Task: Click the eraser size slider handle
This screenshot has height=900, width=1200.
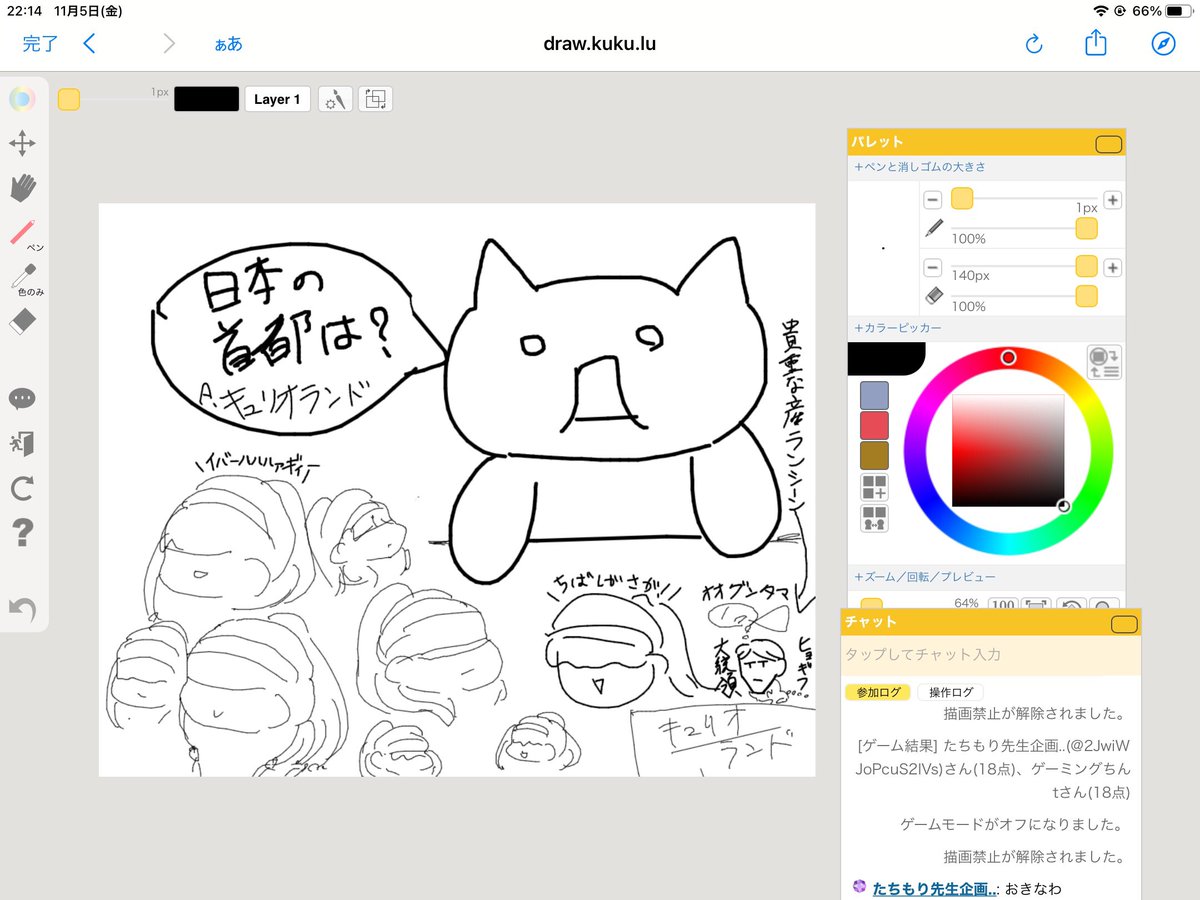Action: pyautogui.click(x=1086, y=266)
